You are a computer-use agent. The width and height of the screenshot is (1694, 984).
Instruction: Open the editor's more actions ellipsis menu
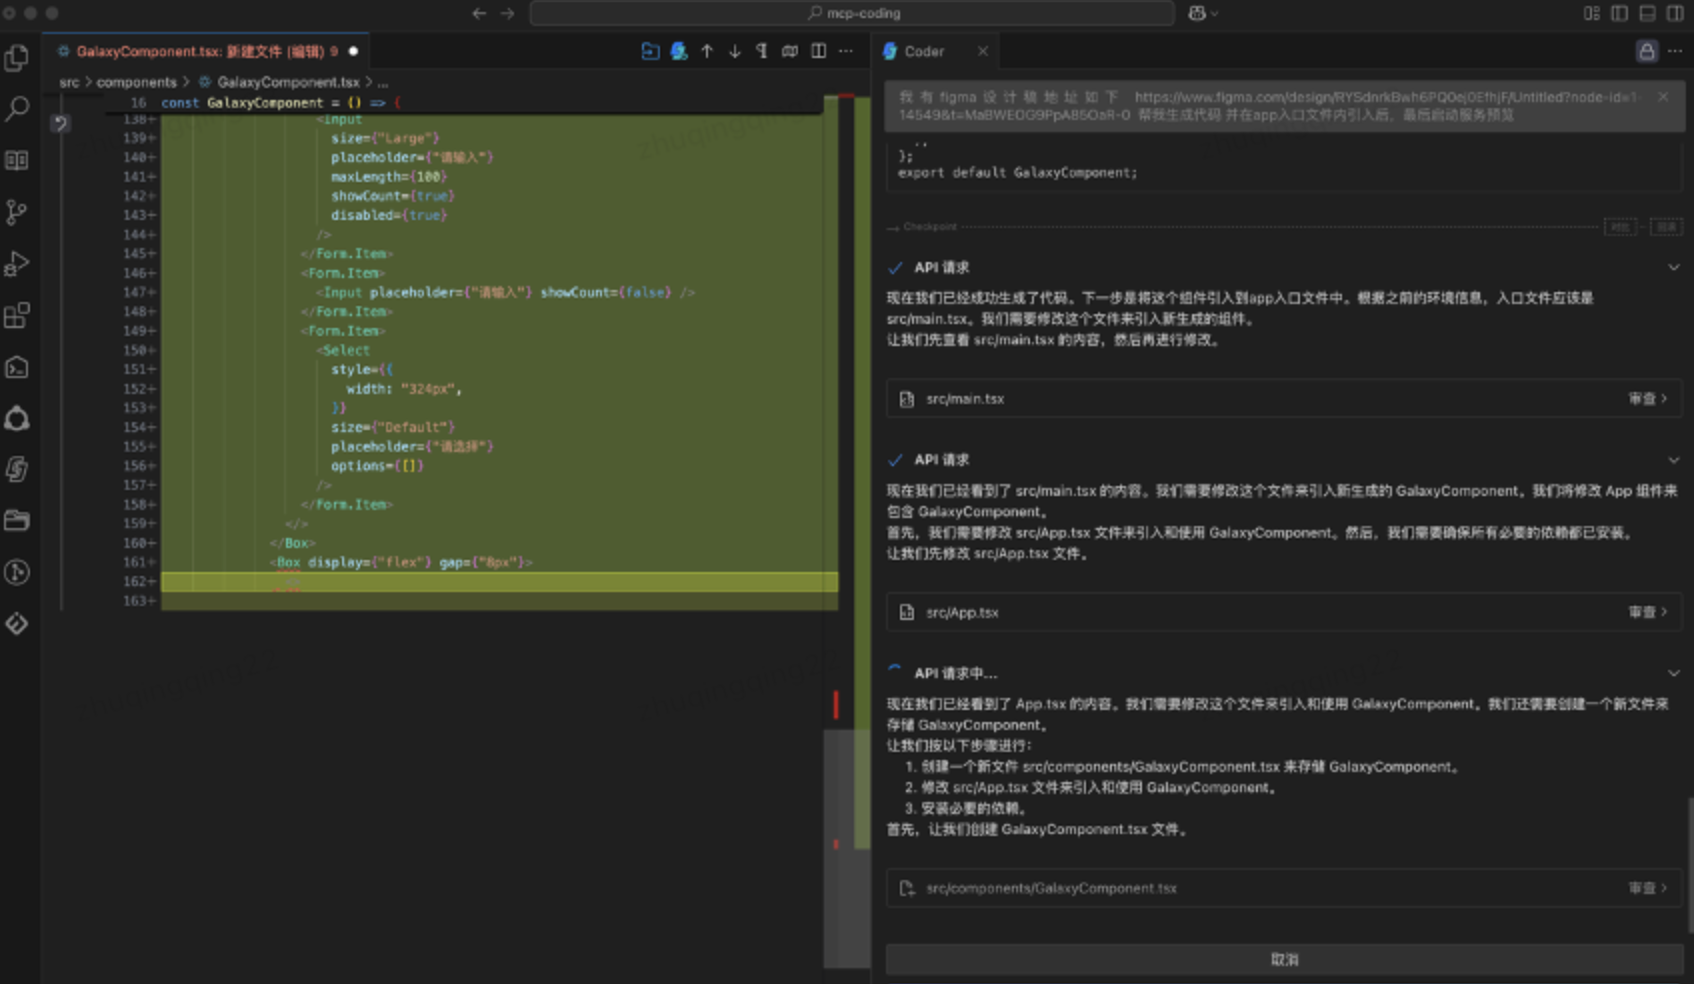(x=846, y=51)
